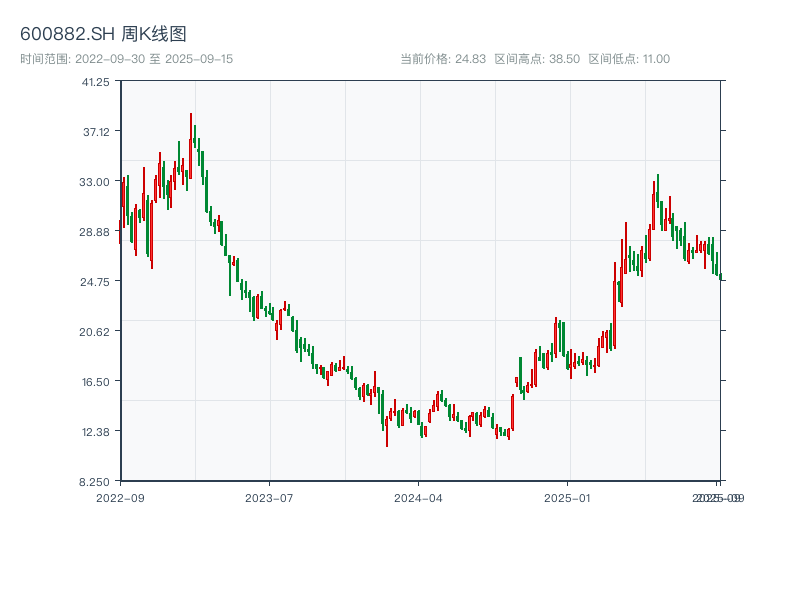Click the 8.250 y-axis label
The image size is (800, 600).
96,482
